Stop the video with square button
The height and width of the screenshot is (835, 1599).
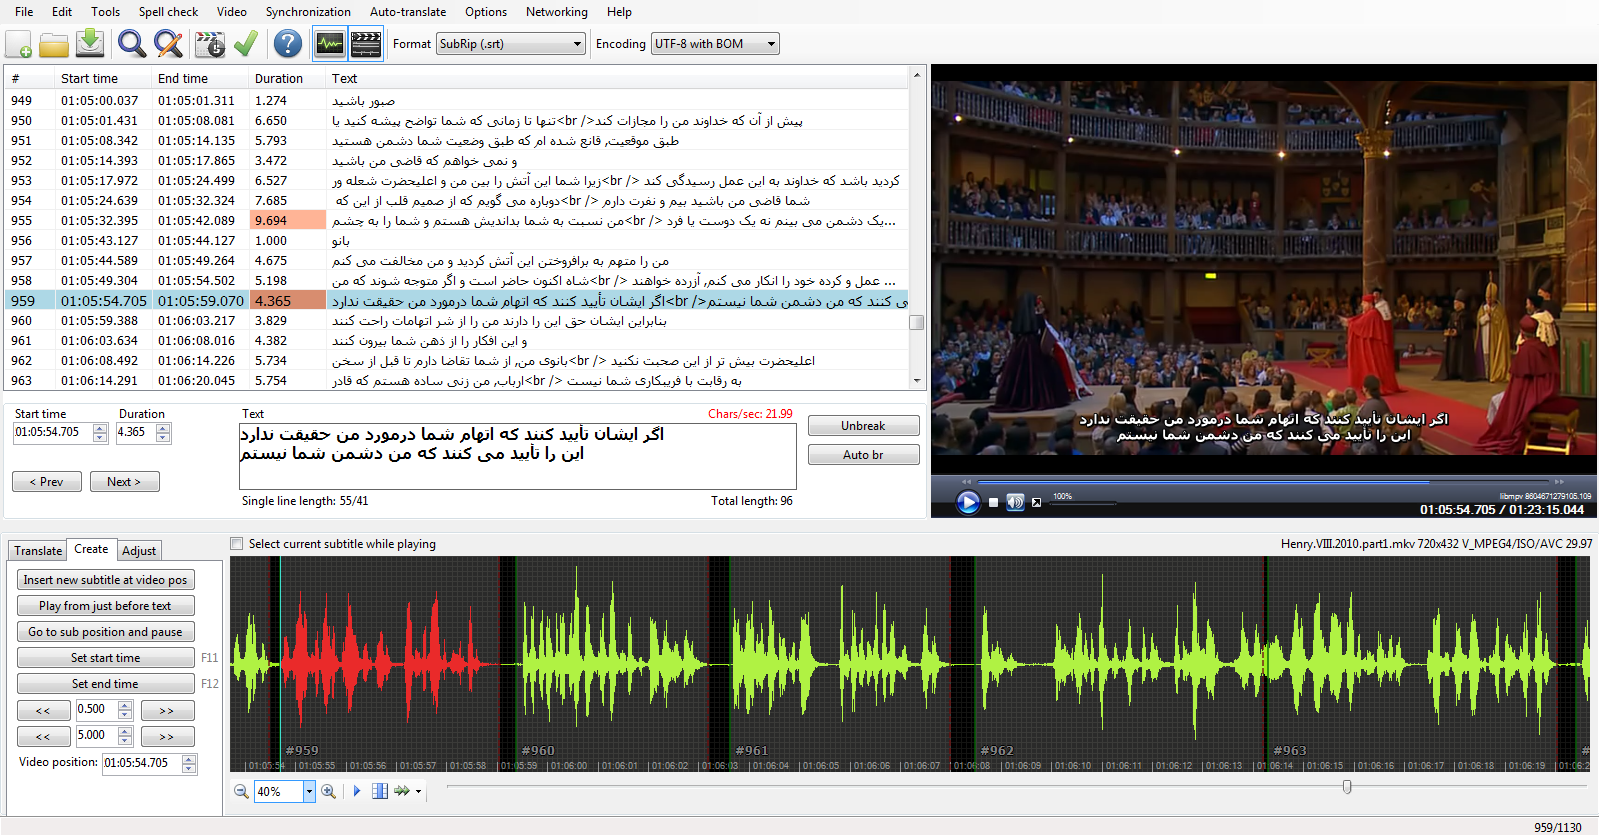pyautogui.click(x=993, y=503)
